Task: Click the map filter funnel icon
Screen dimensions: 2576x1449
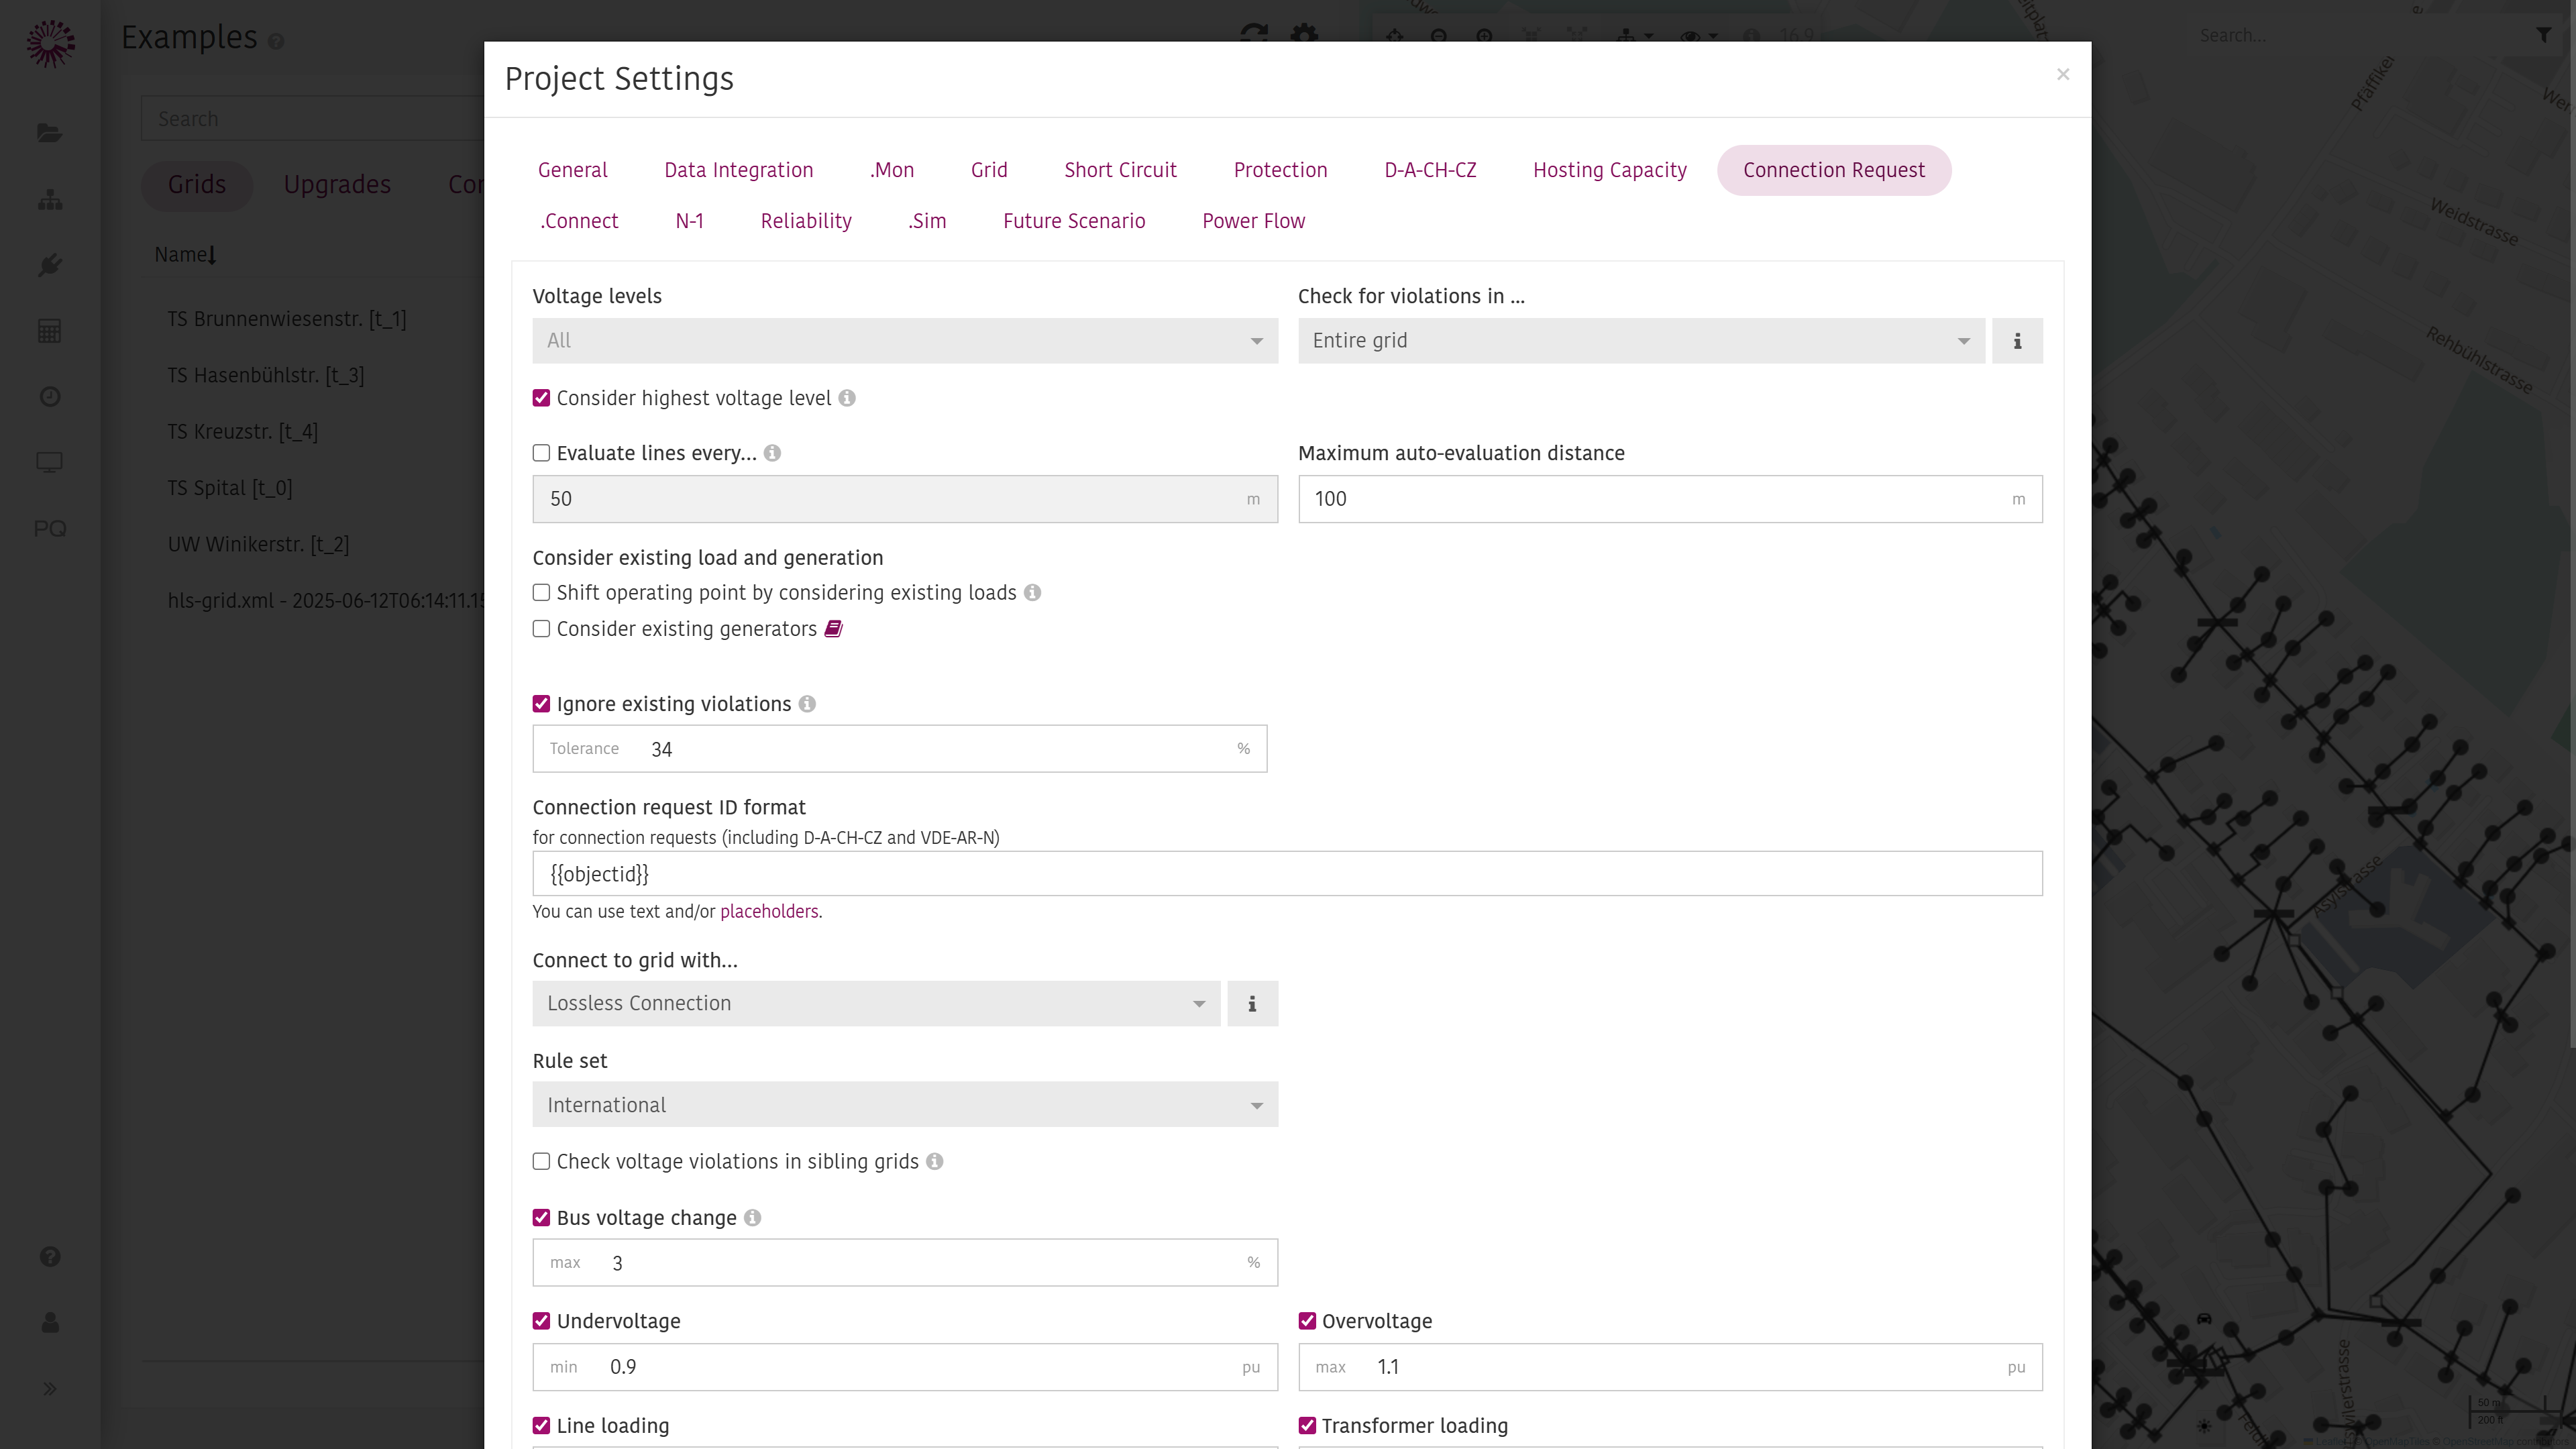Action: pyautogui.click(x=2544, y=35)
